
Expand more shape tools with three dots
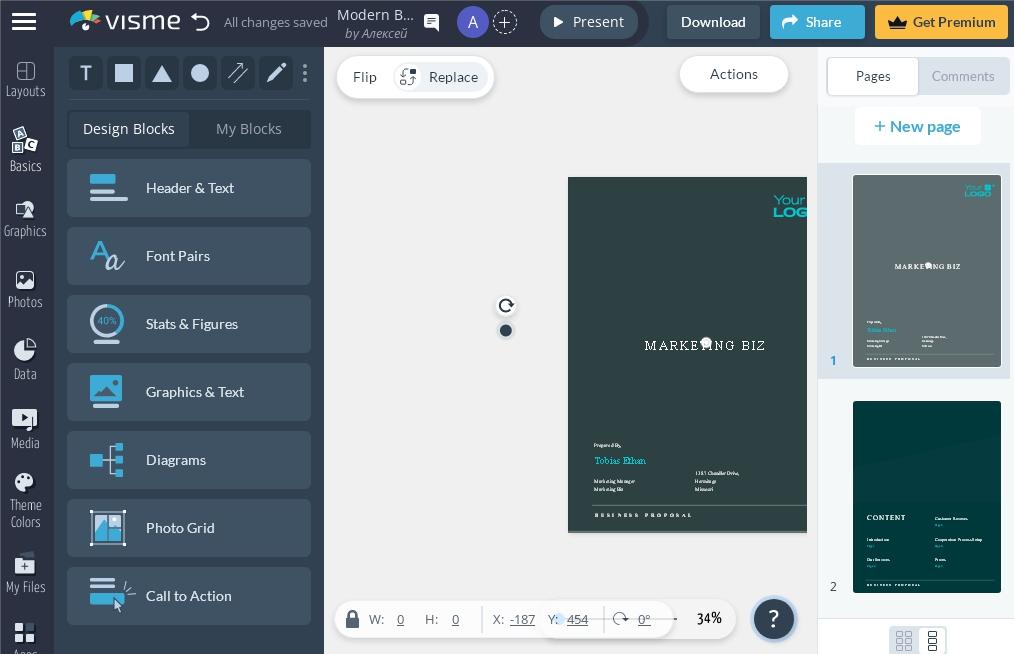[305, 73]
